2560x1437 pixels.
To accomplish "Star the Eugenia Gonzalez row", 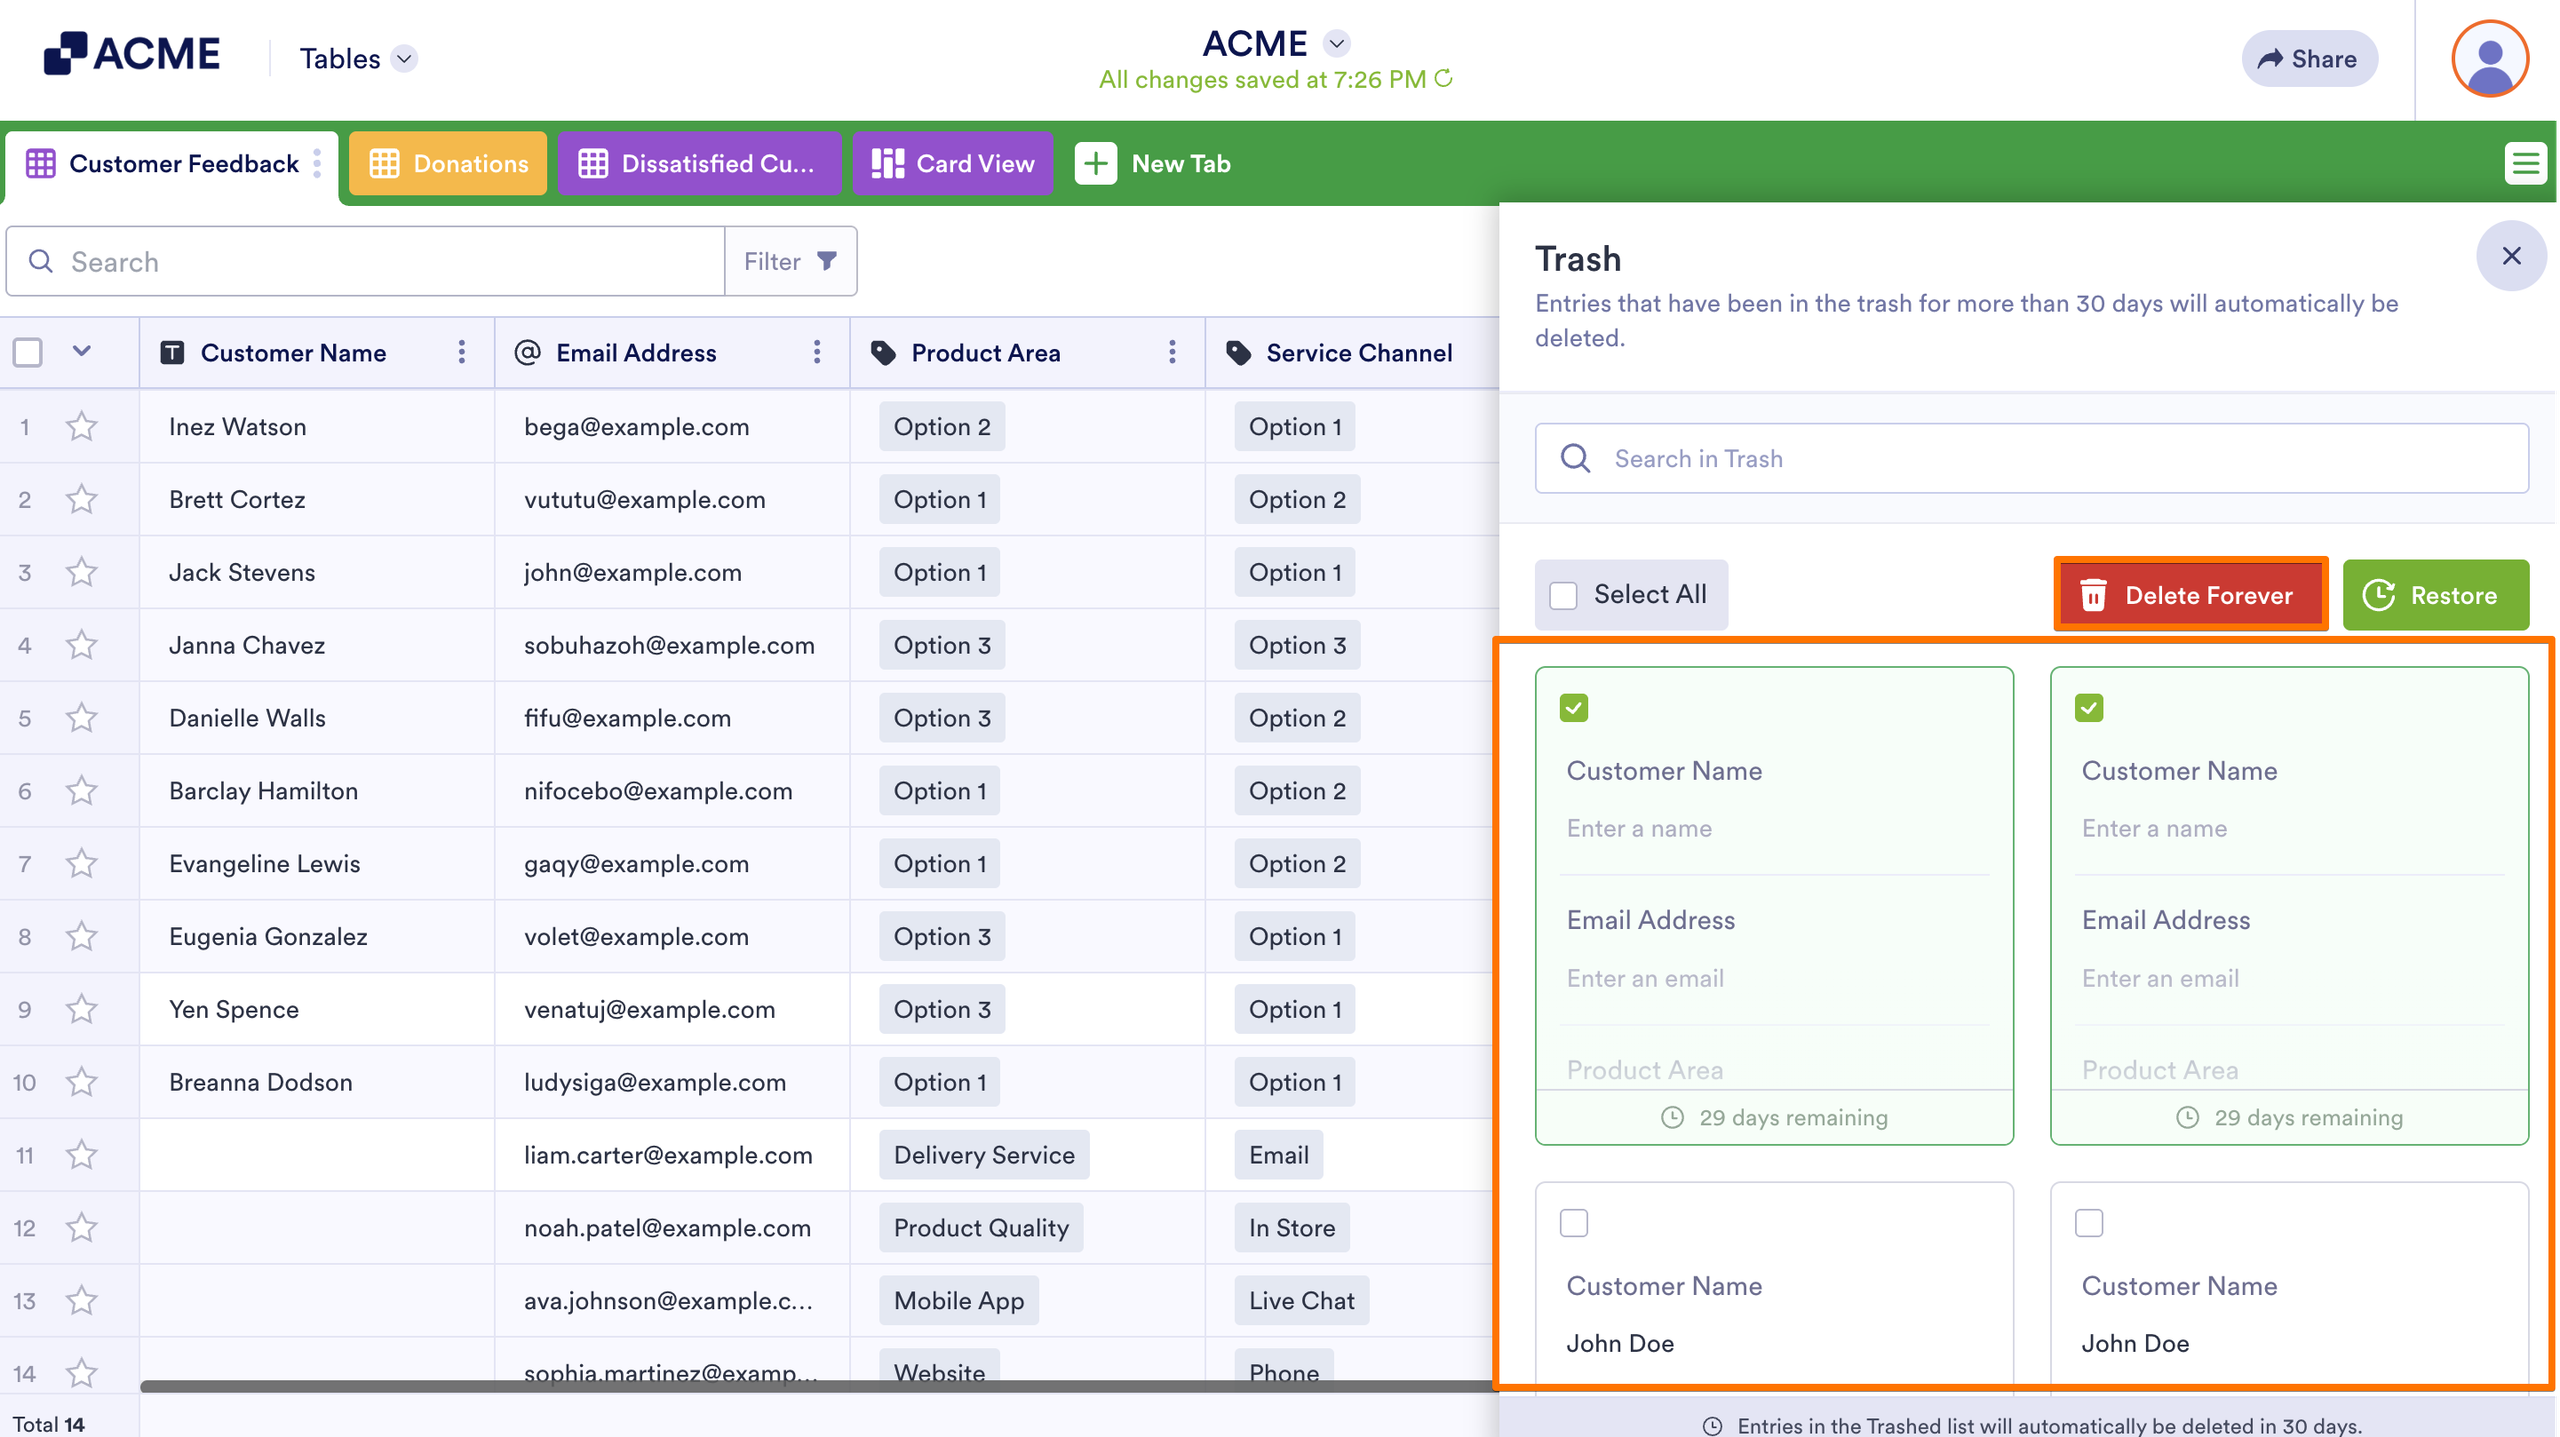I will [81, 937].
